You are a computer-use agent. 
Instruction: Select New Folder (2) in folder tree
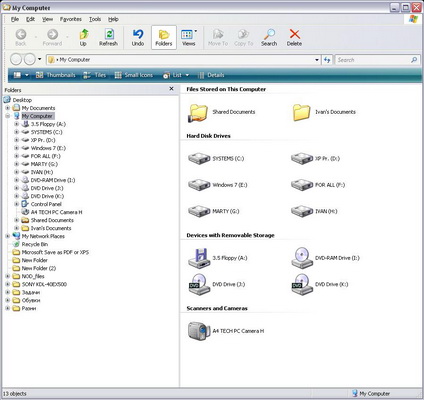click(x=39, y=268)
